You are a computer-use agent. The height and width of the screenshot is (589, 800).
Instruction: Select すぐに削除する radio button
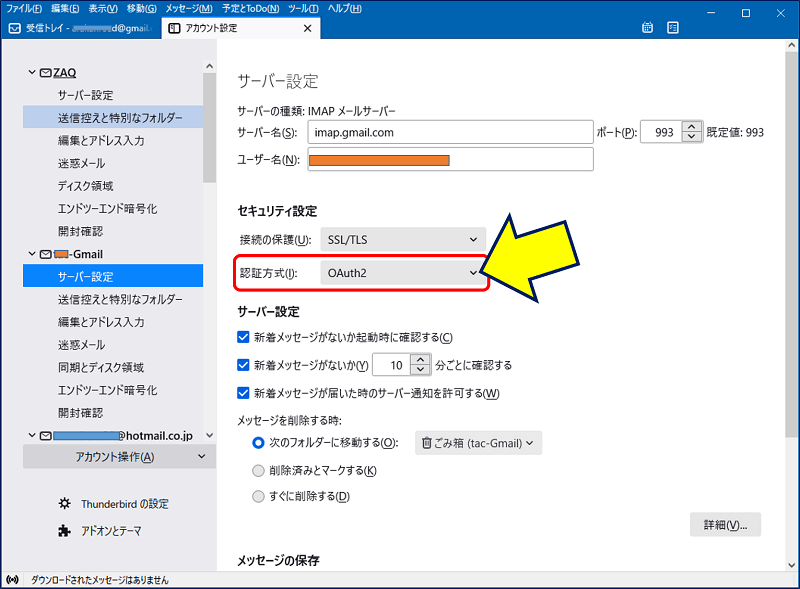(258, 496)
